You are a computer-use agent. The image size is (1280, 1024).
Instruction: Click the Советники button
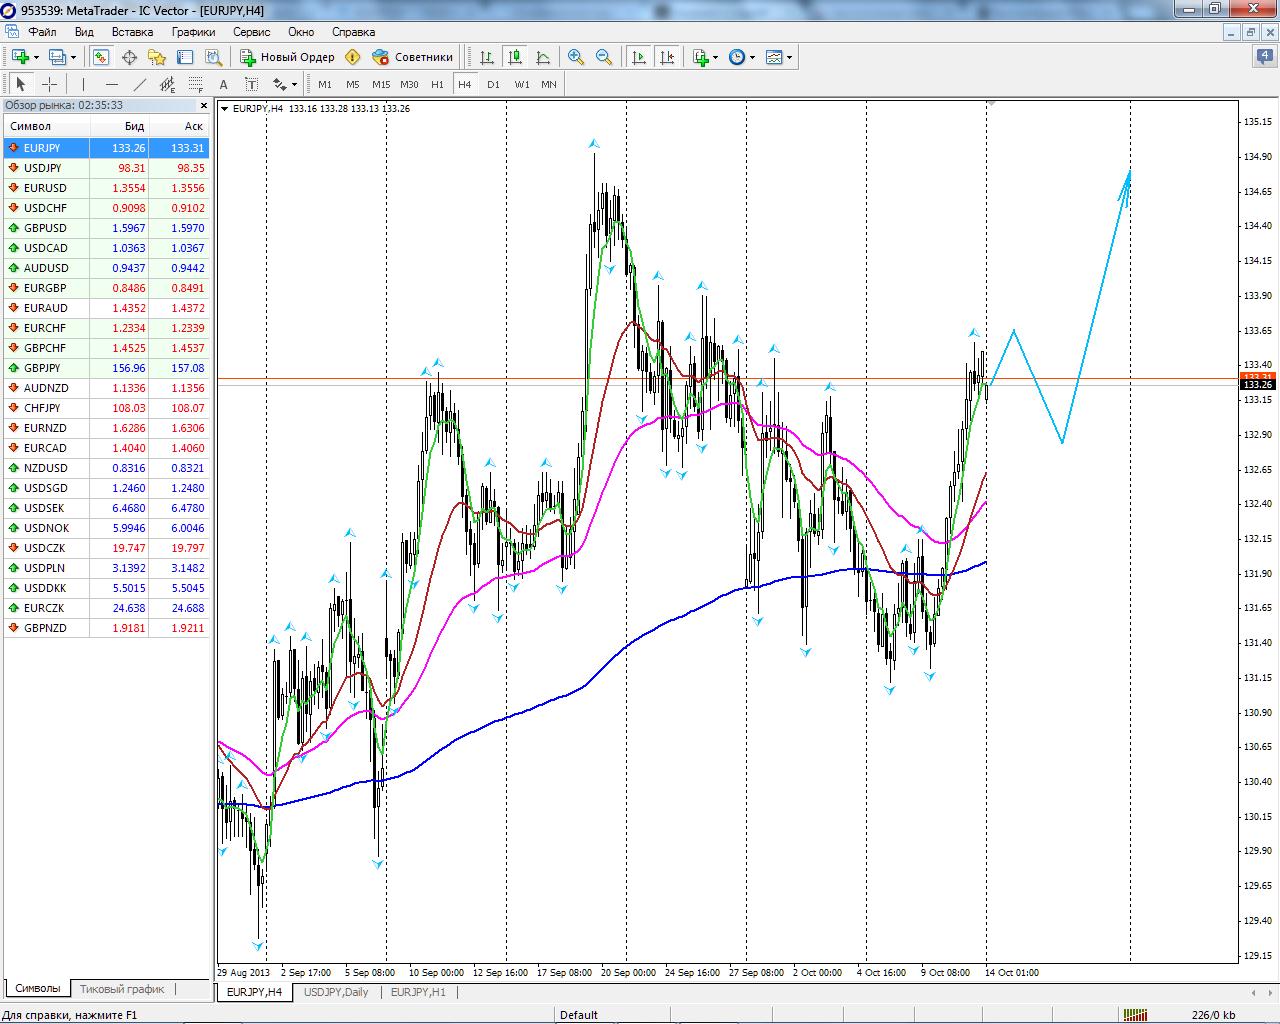[413, 57]
